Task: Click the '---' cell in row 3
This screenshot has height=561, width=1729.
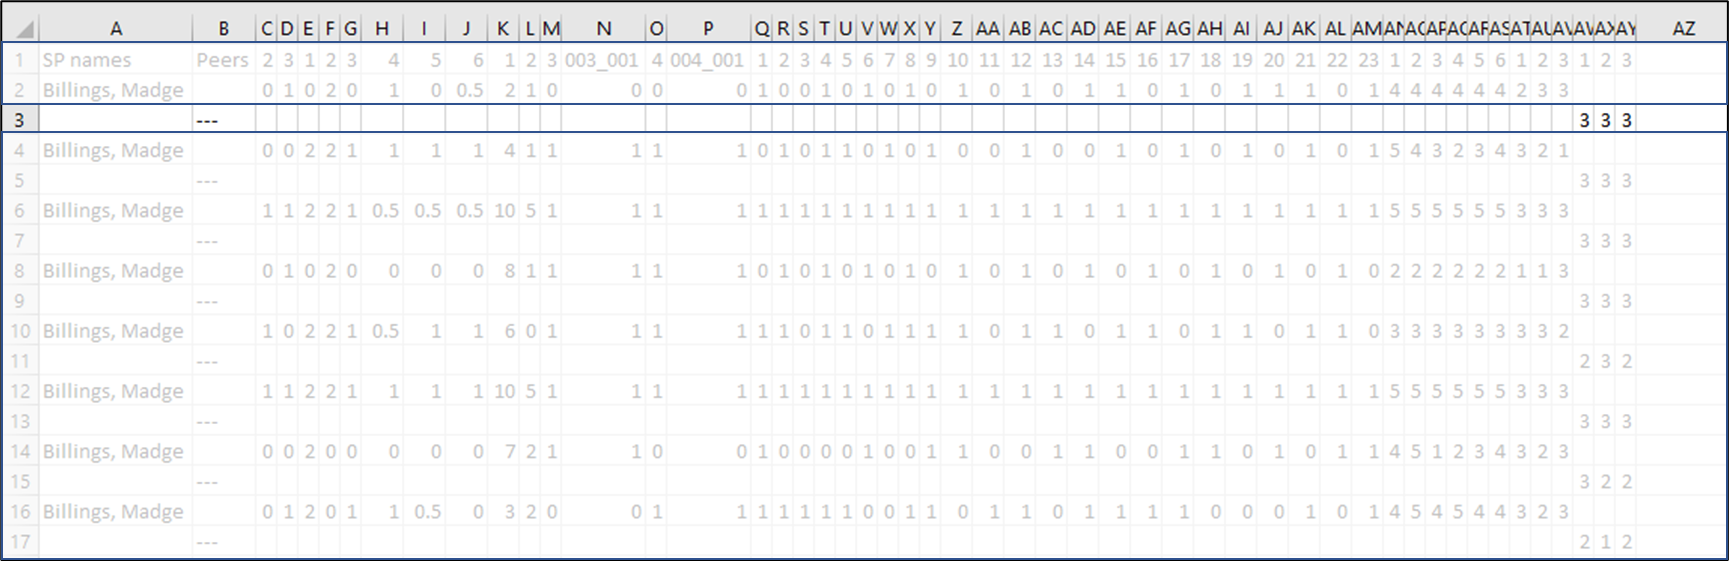Action: [207, 121]
